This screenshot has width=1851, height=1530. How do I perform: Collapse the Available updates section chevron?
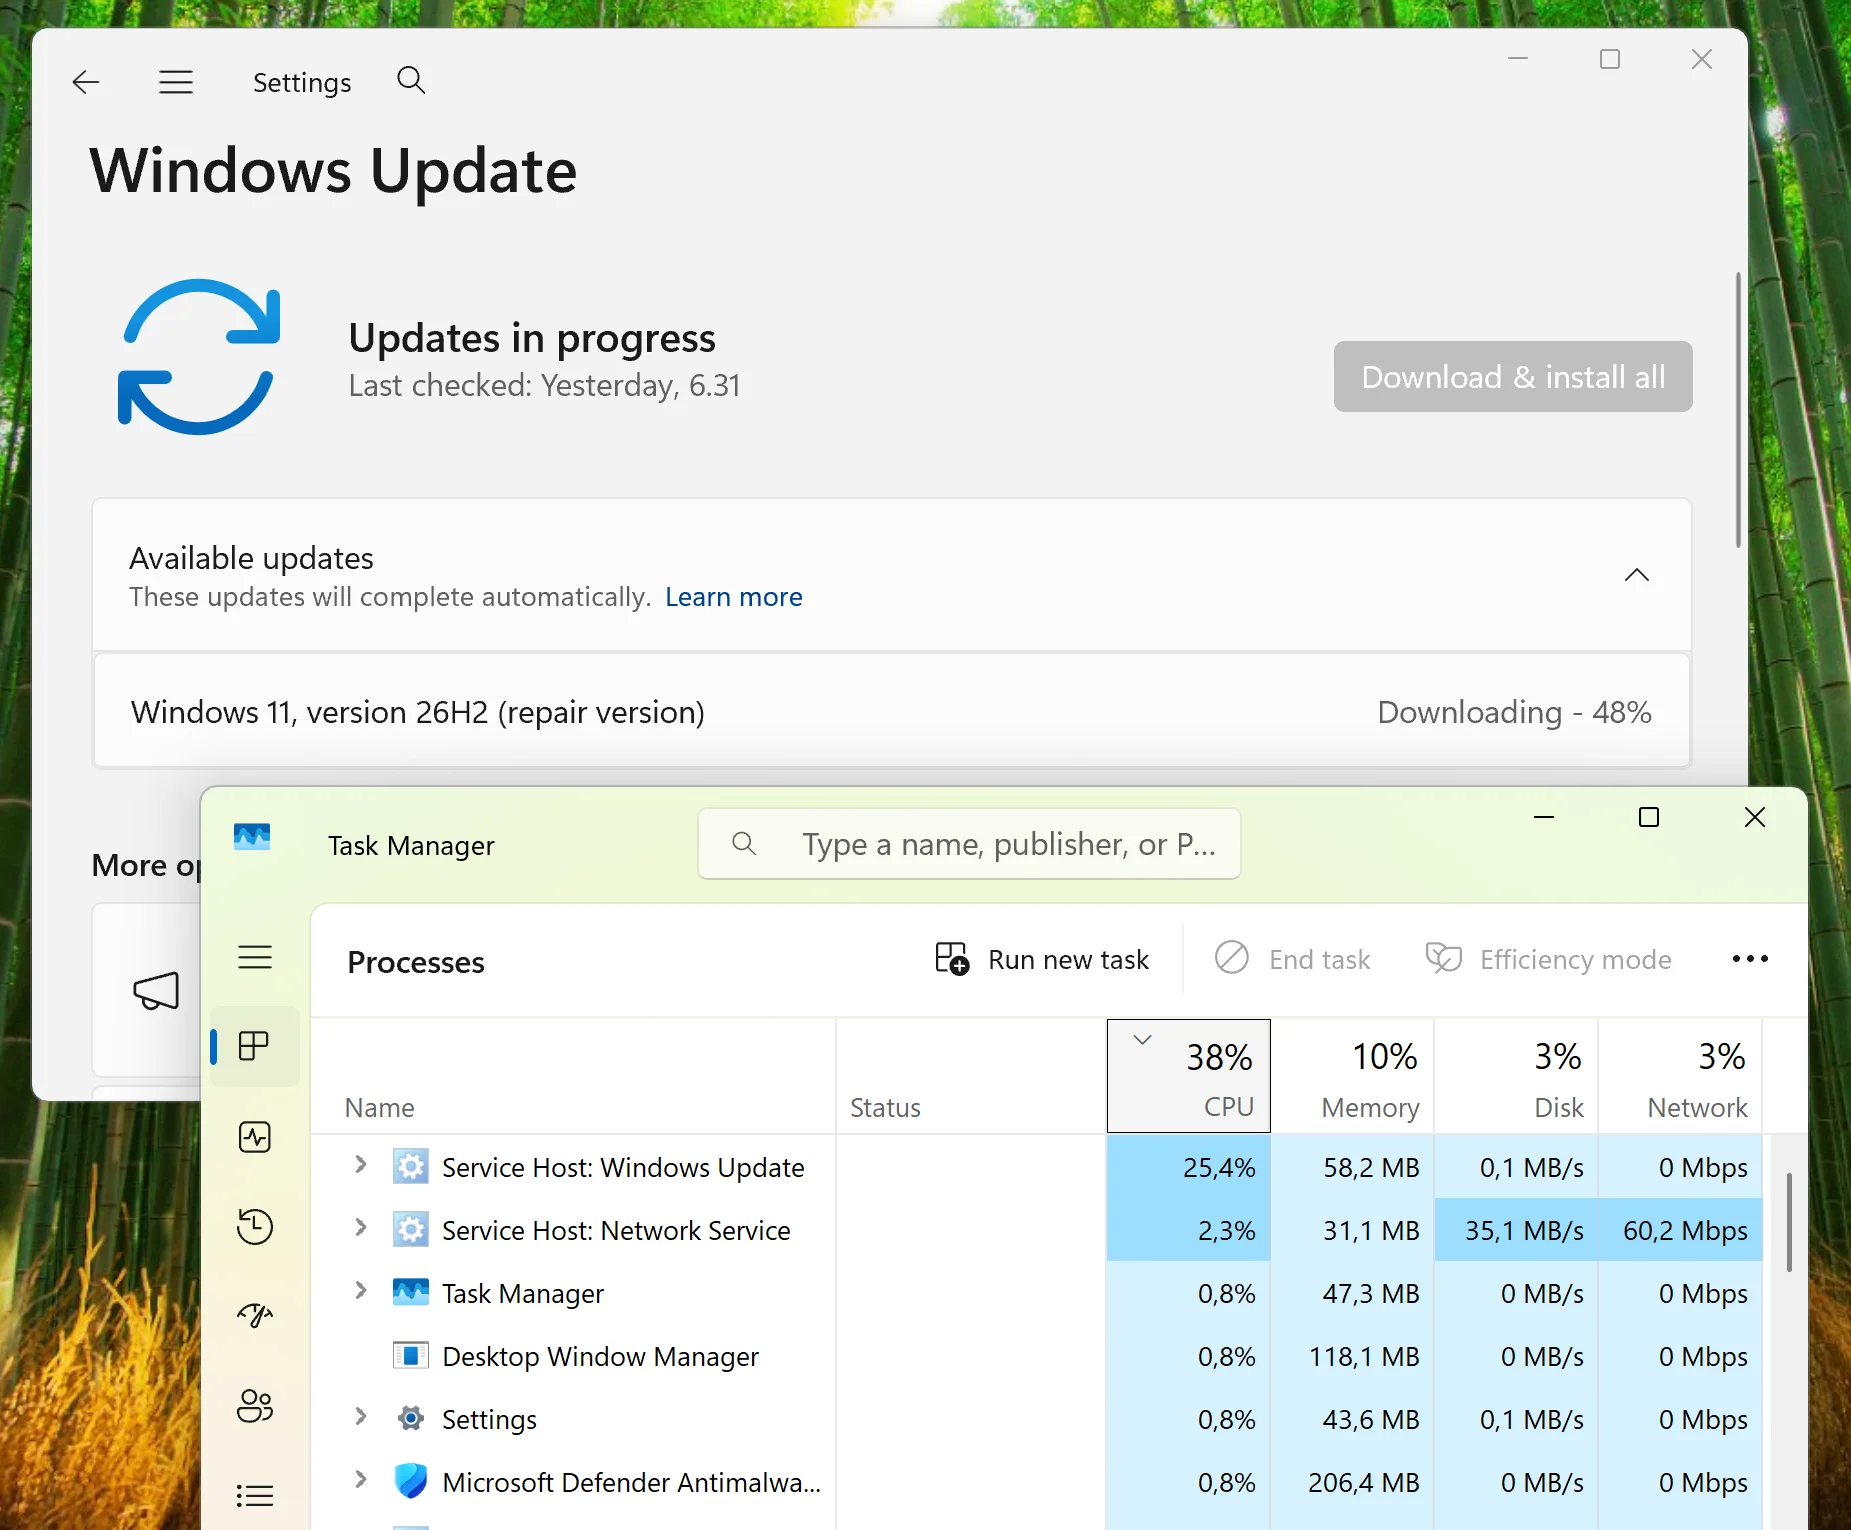(1636, 575)
